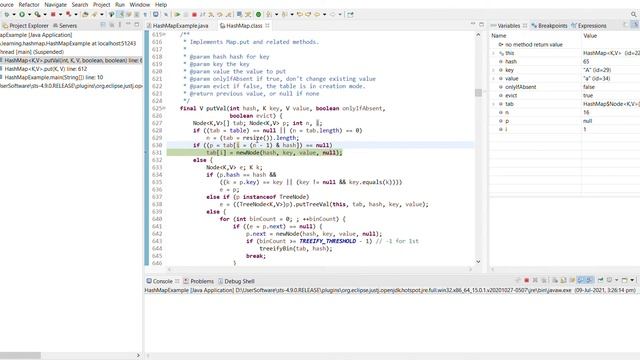This screenshot has height=360, width=640.
Task: Toggle the highlighted toolbar button near mark occurrences
Action: (x=120, y=14)
